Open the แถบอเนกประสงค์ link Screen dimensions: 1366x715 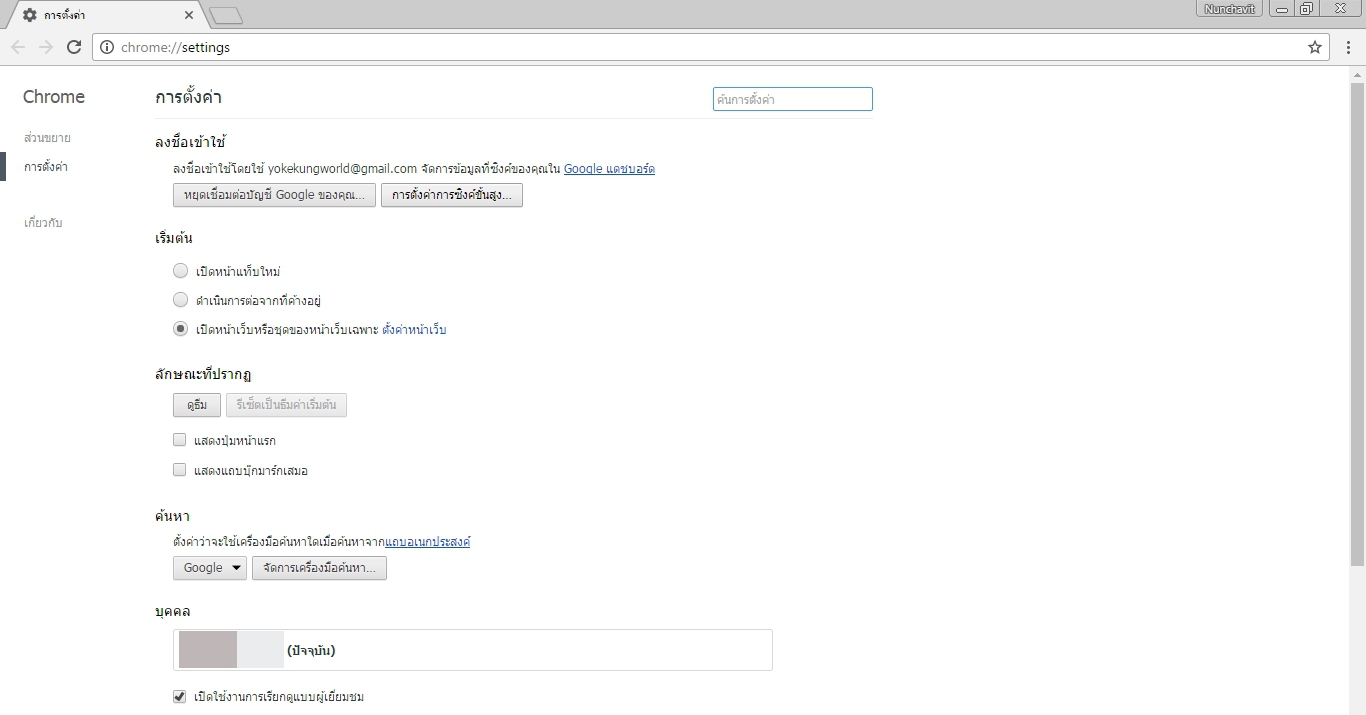pos(427,541)
